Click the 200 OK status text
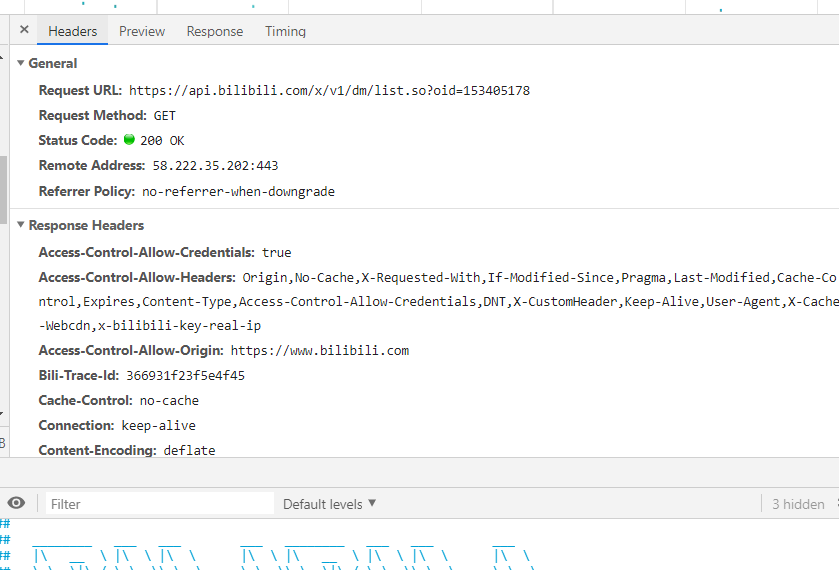 162,141
